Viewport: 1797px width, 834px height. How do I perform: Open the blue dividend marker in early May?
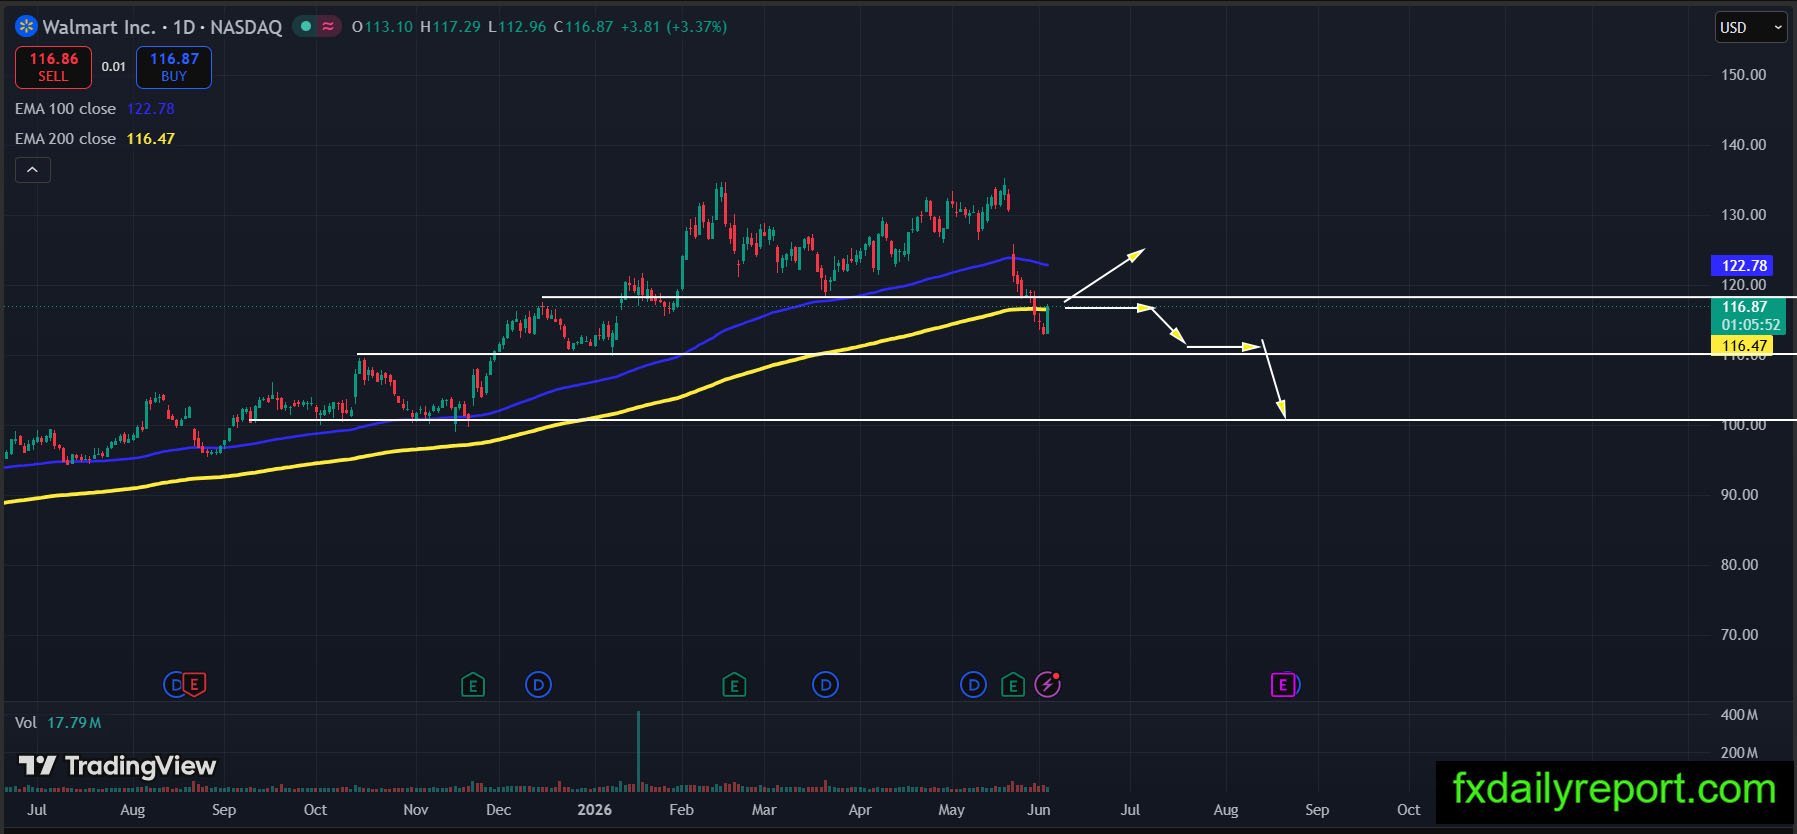tap(973, 685)
